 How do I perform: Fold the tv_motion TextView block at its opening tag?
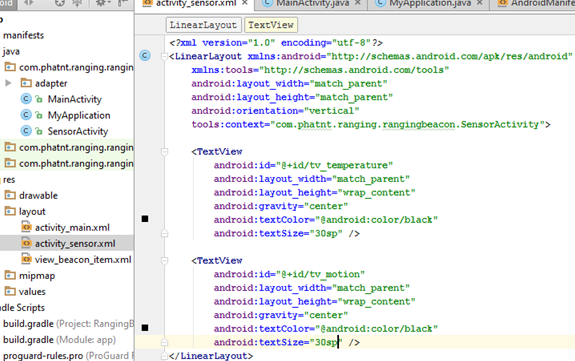pos(164,260)
